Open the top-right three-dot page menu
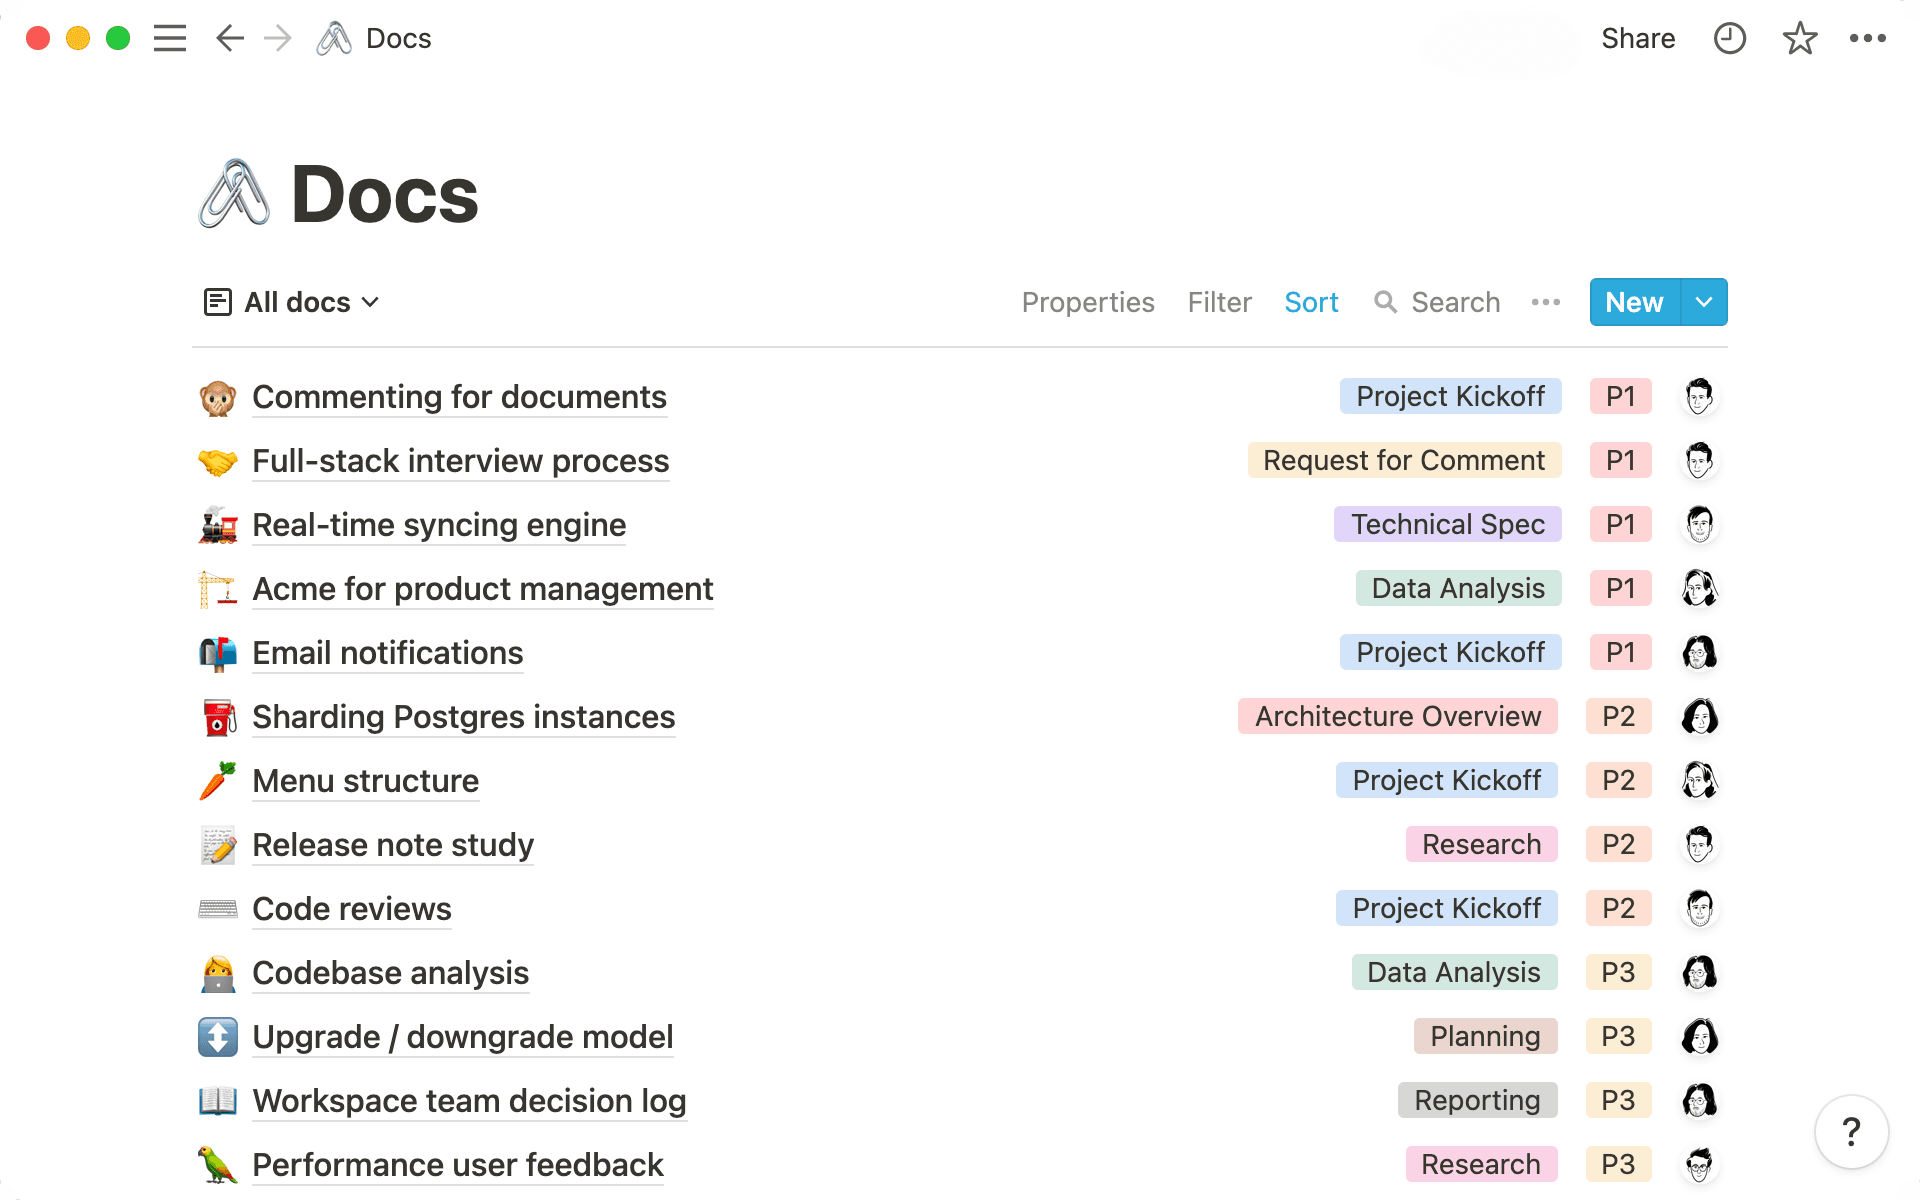The width and height of the screenshot is (1920, 1200). tap(1867, 38)
